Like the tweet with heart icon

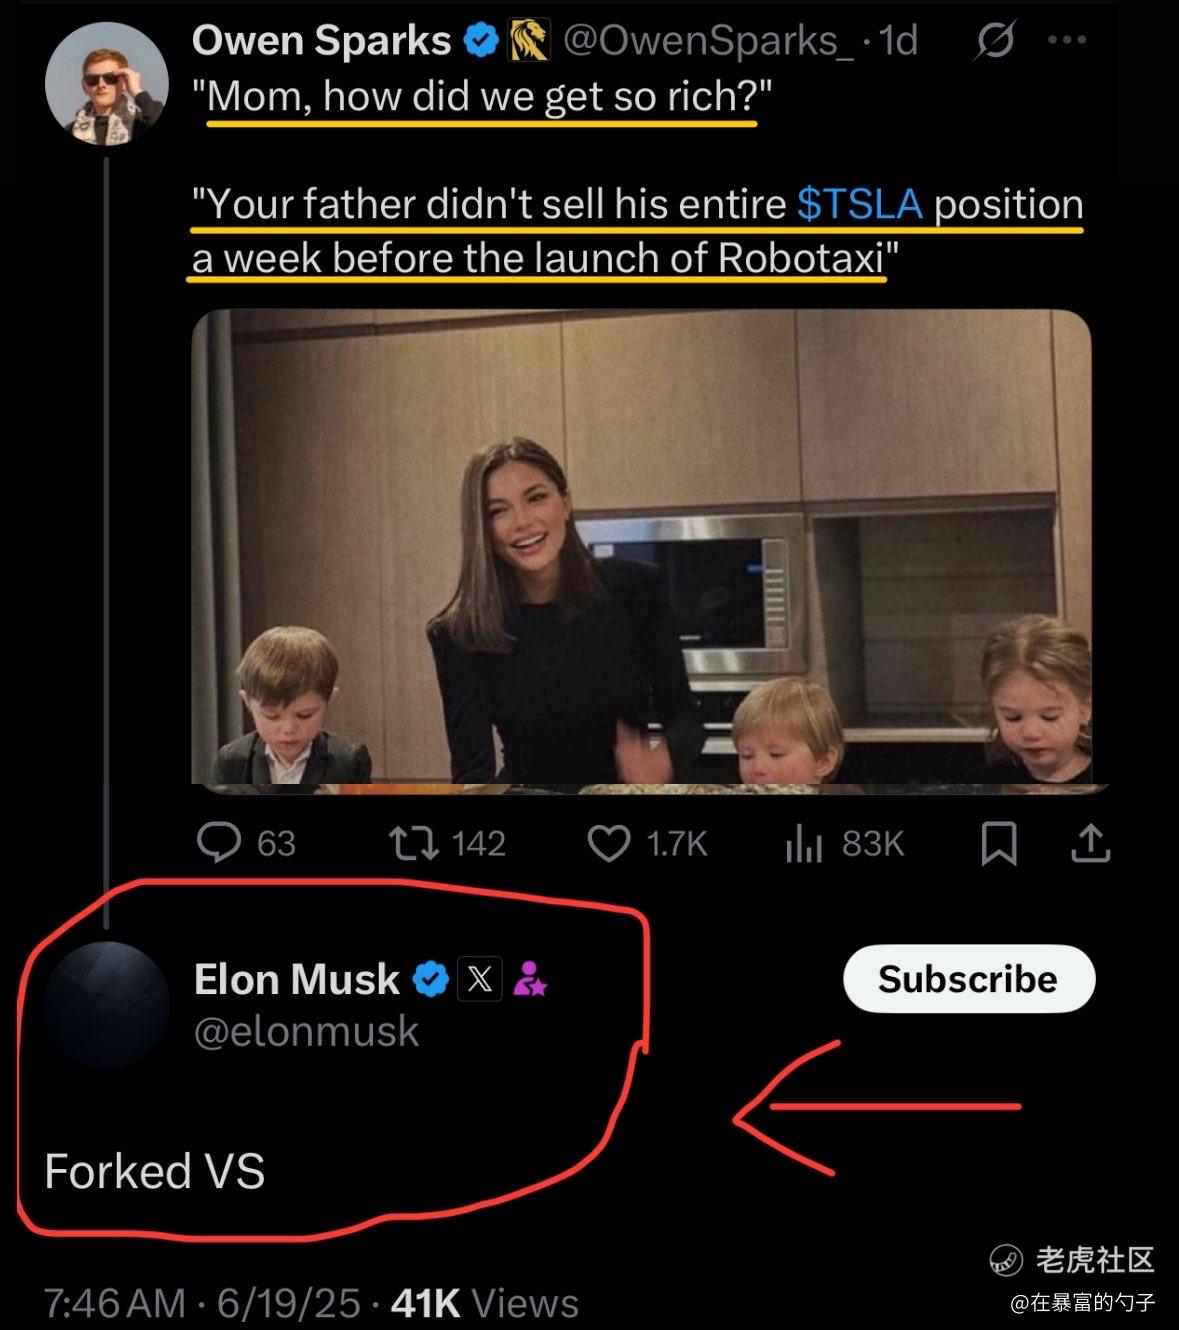coord(608,843)
